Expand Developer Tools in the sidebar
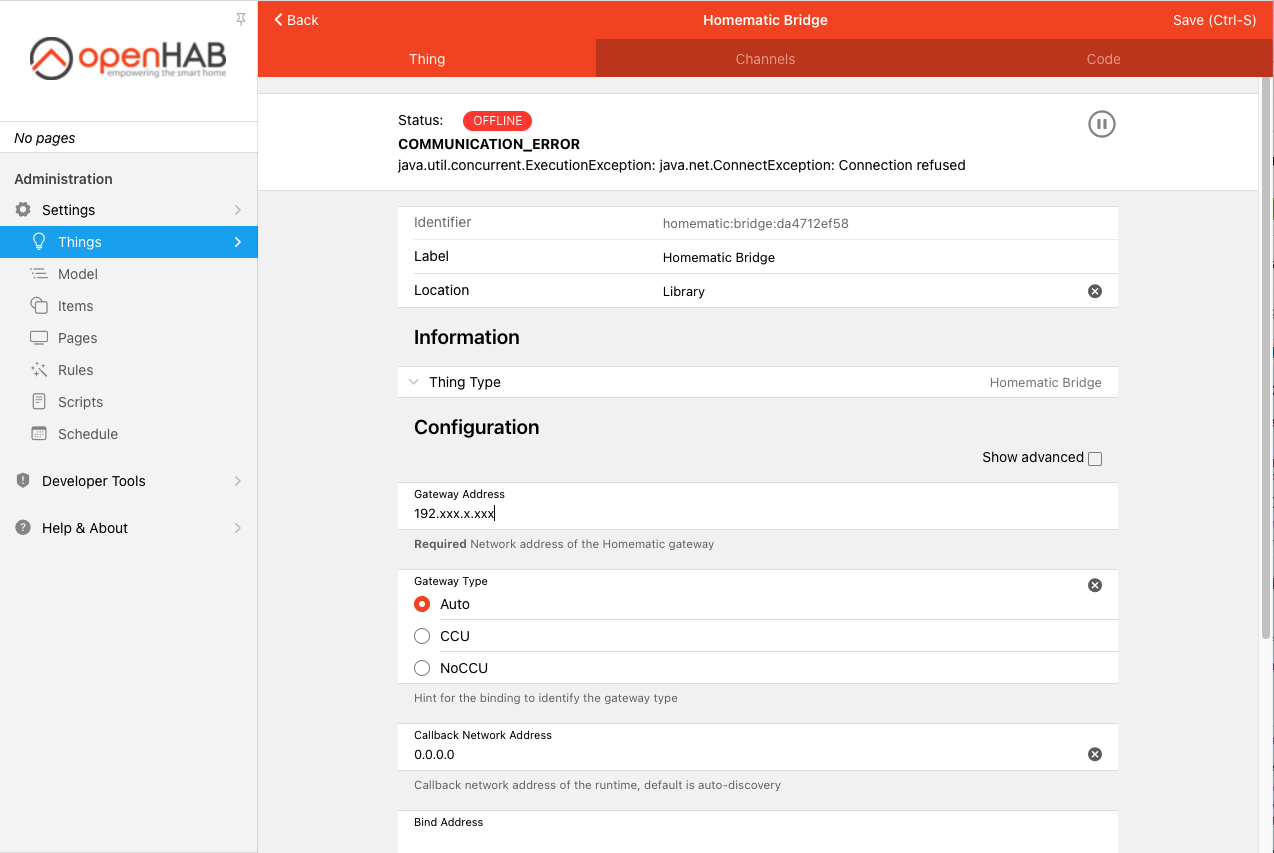The height and width of the screenshot is (853, 1274). point(129,481)
